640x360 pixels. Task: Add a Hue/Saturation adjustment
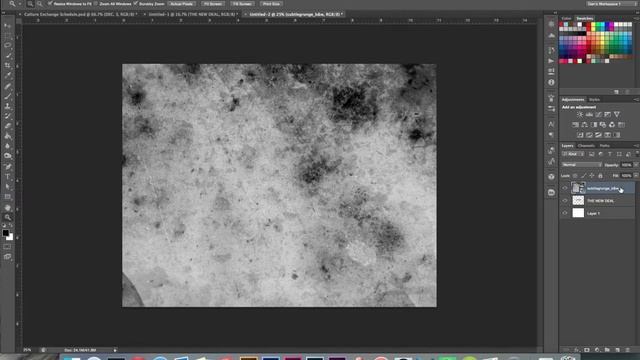coord(575,124)
